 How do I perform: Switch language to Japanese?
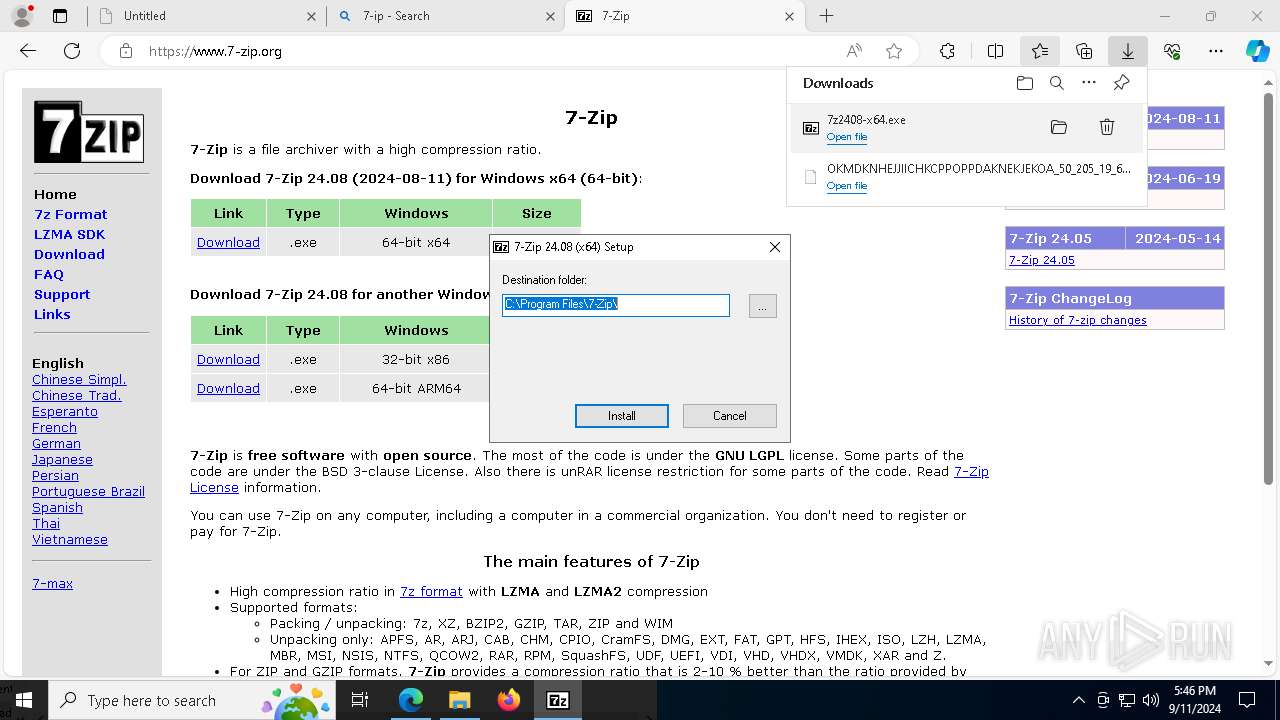(62, 459)
